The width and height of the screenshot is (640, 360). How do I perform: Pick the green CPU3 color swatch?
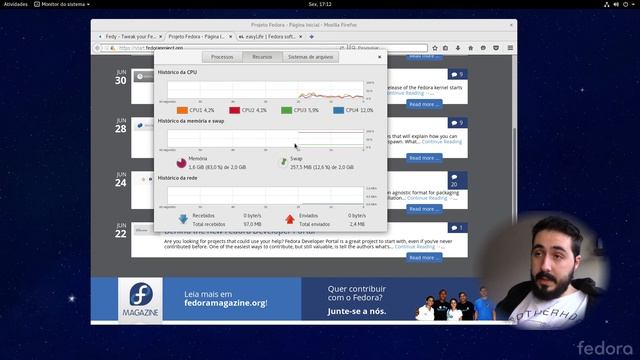(x=287, y=110)
